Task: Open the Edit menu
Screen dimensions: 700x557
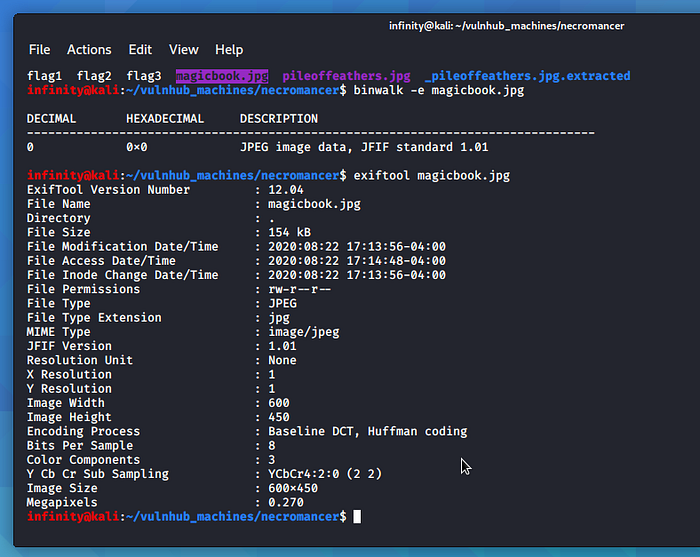Action: pos(140,50)
